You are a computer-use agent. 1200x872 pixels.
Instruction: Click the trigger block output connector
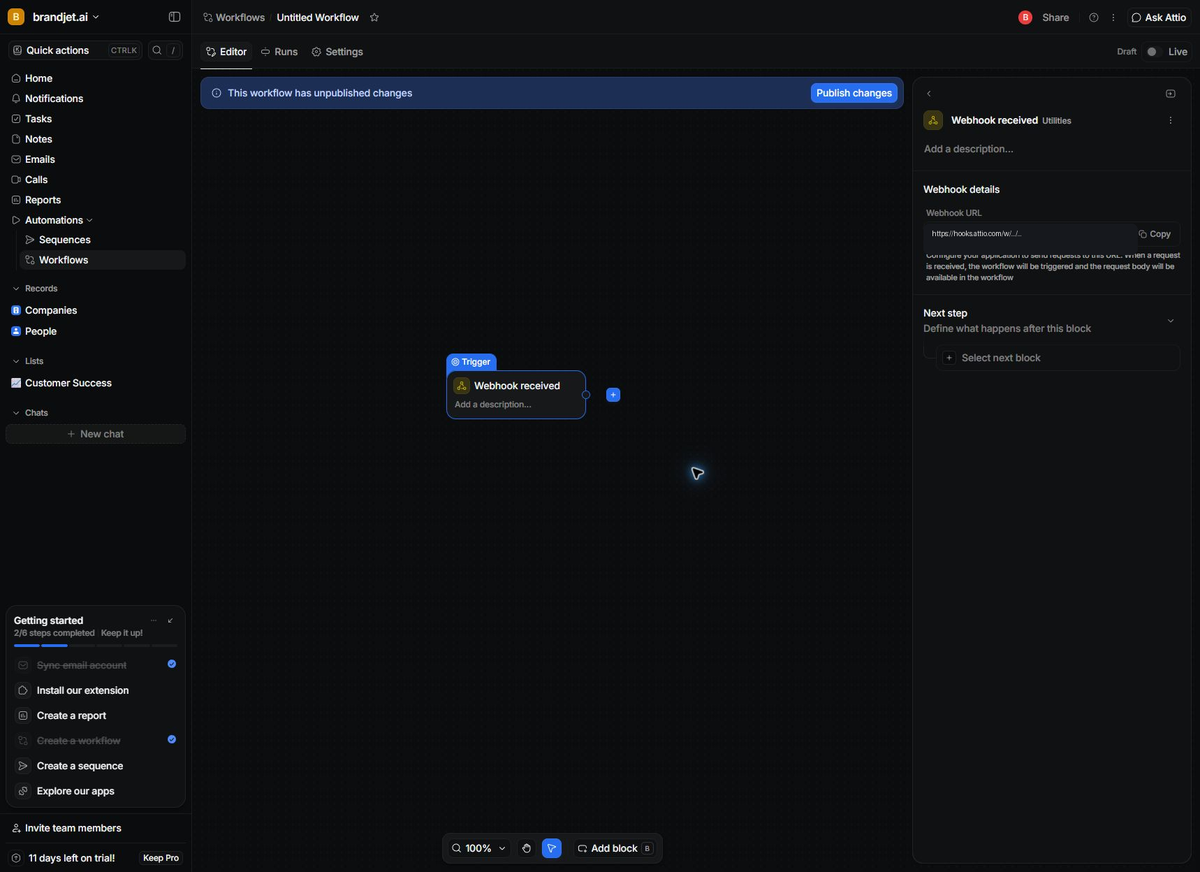(586, 395)
